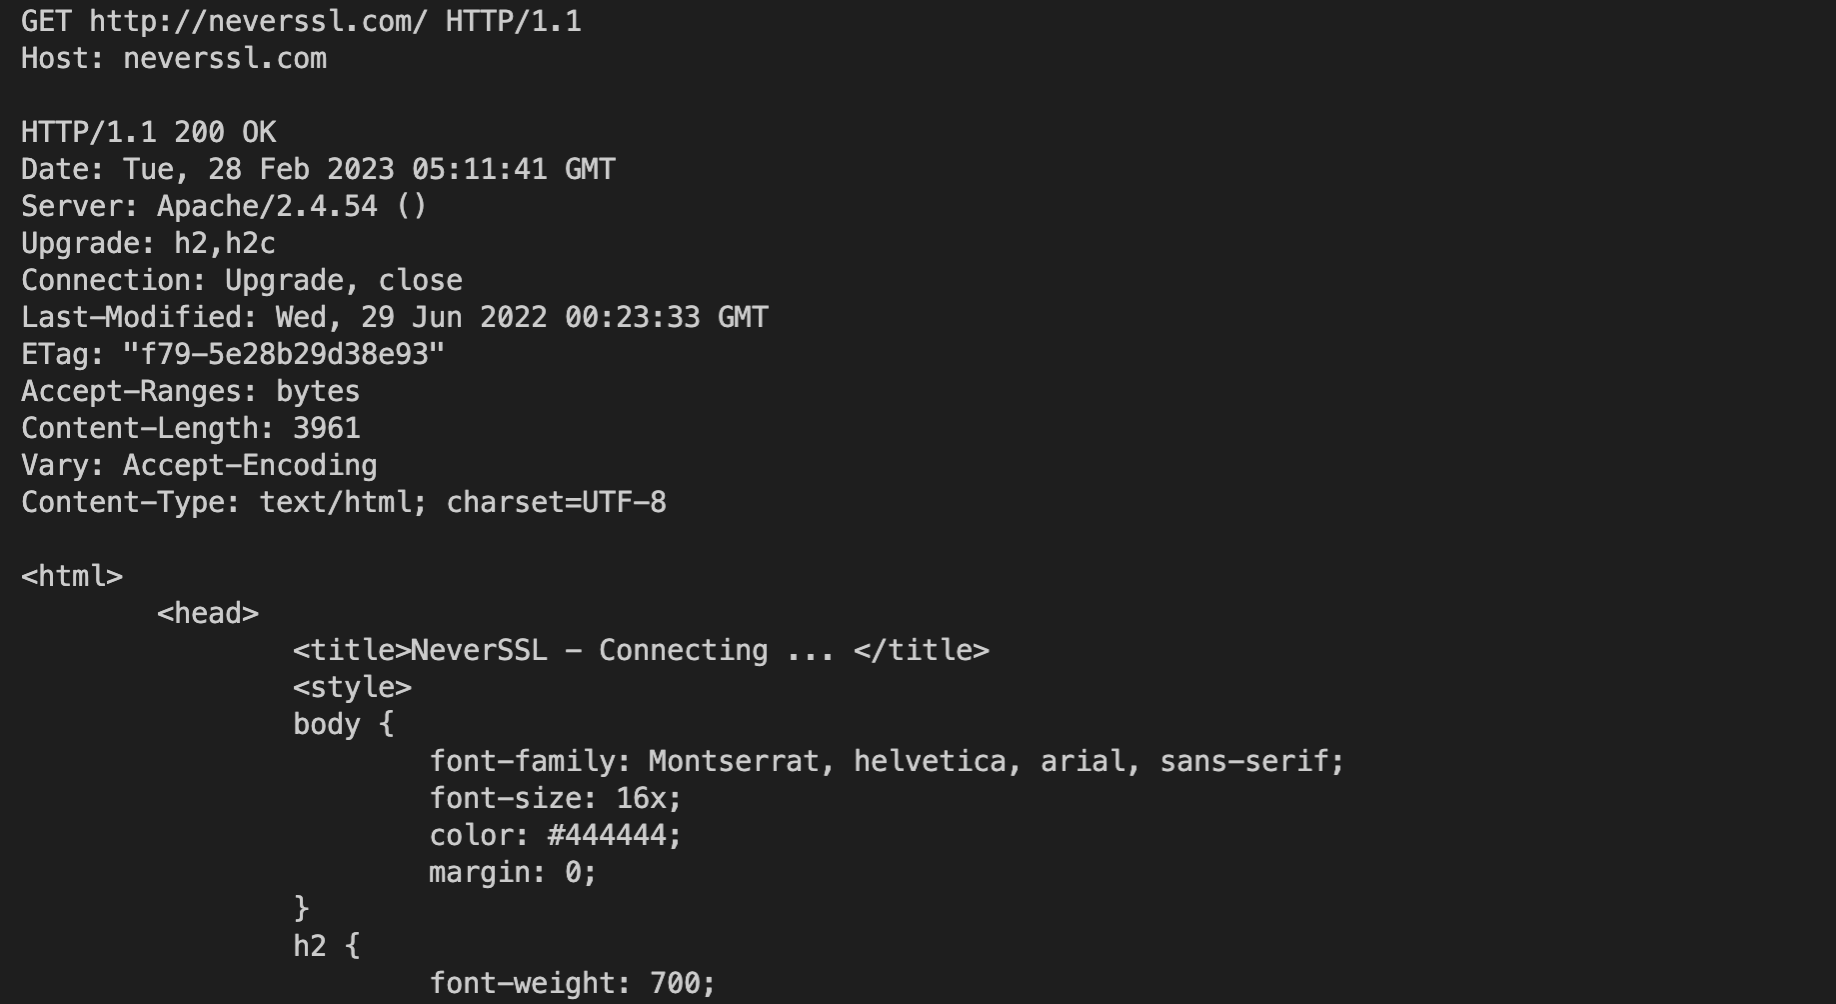The height and width of the screenshot is (1004, 1836).
Task: Click the Last-Modified header line
Action: click(395, 317)
